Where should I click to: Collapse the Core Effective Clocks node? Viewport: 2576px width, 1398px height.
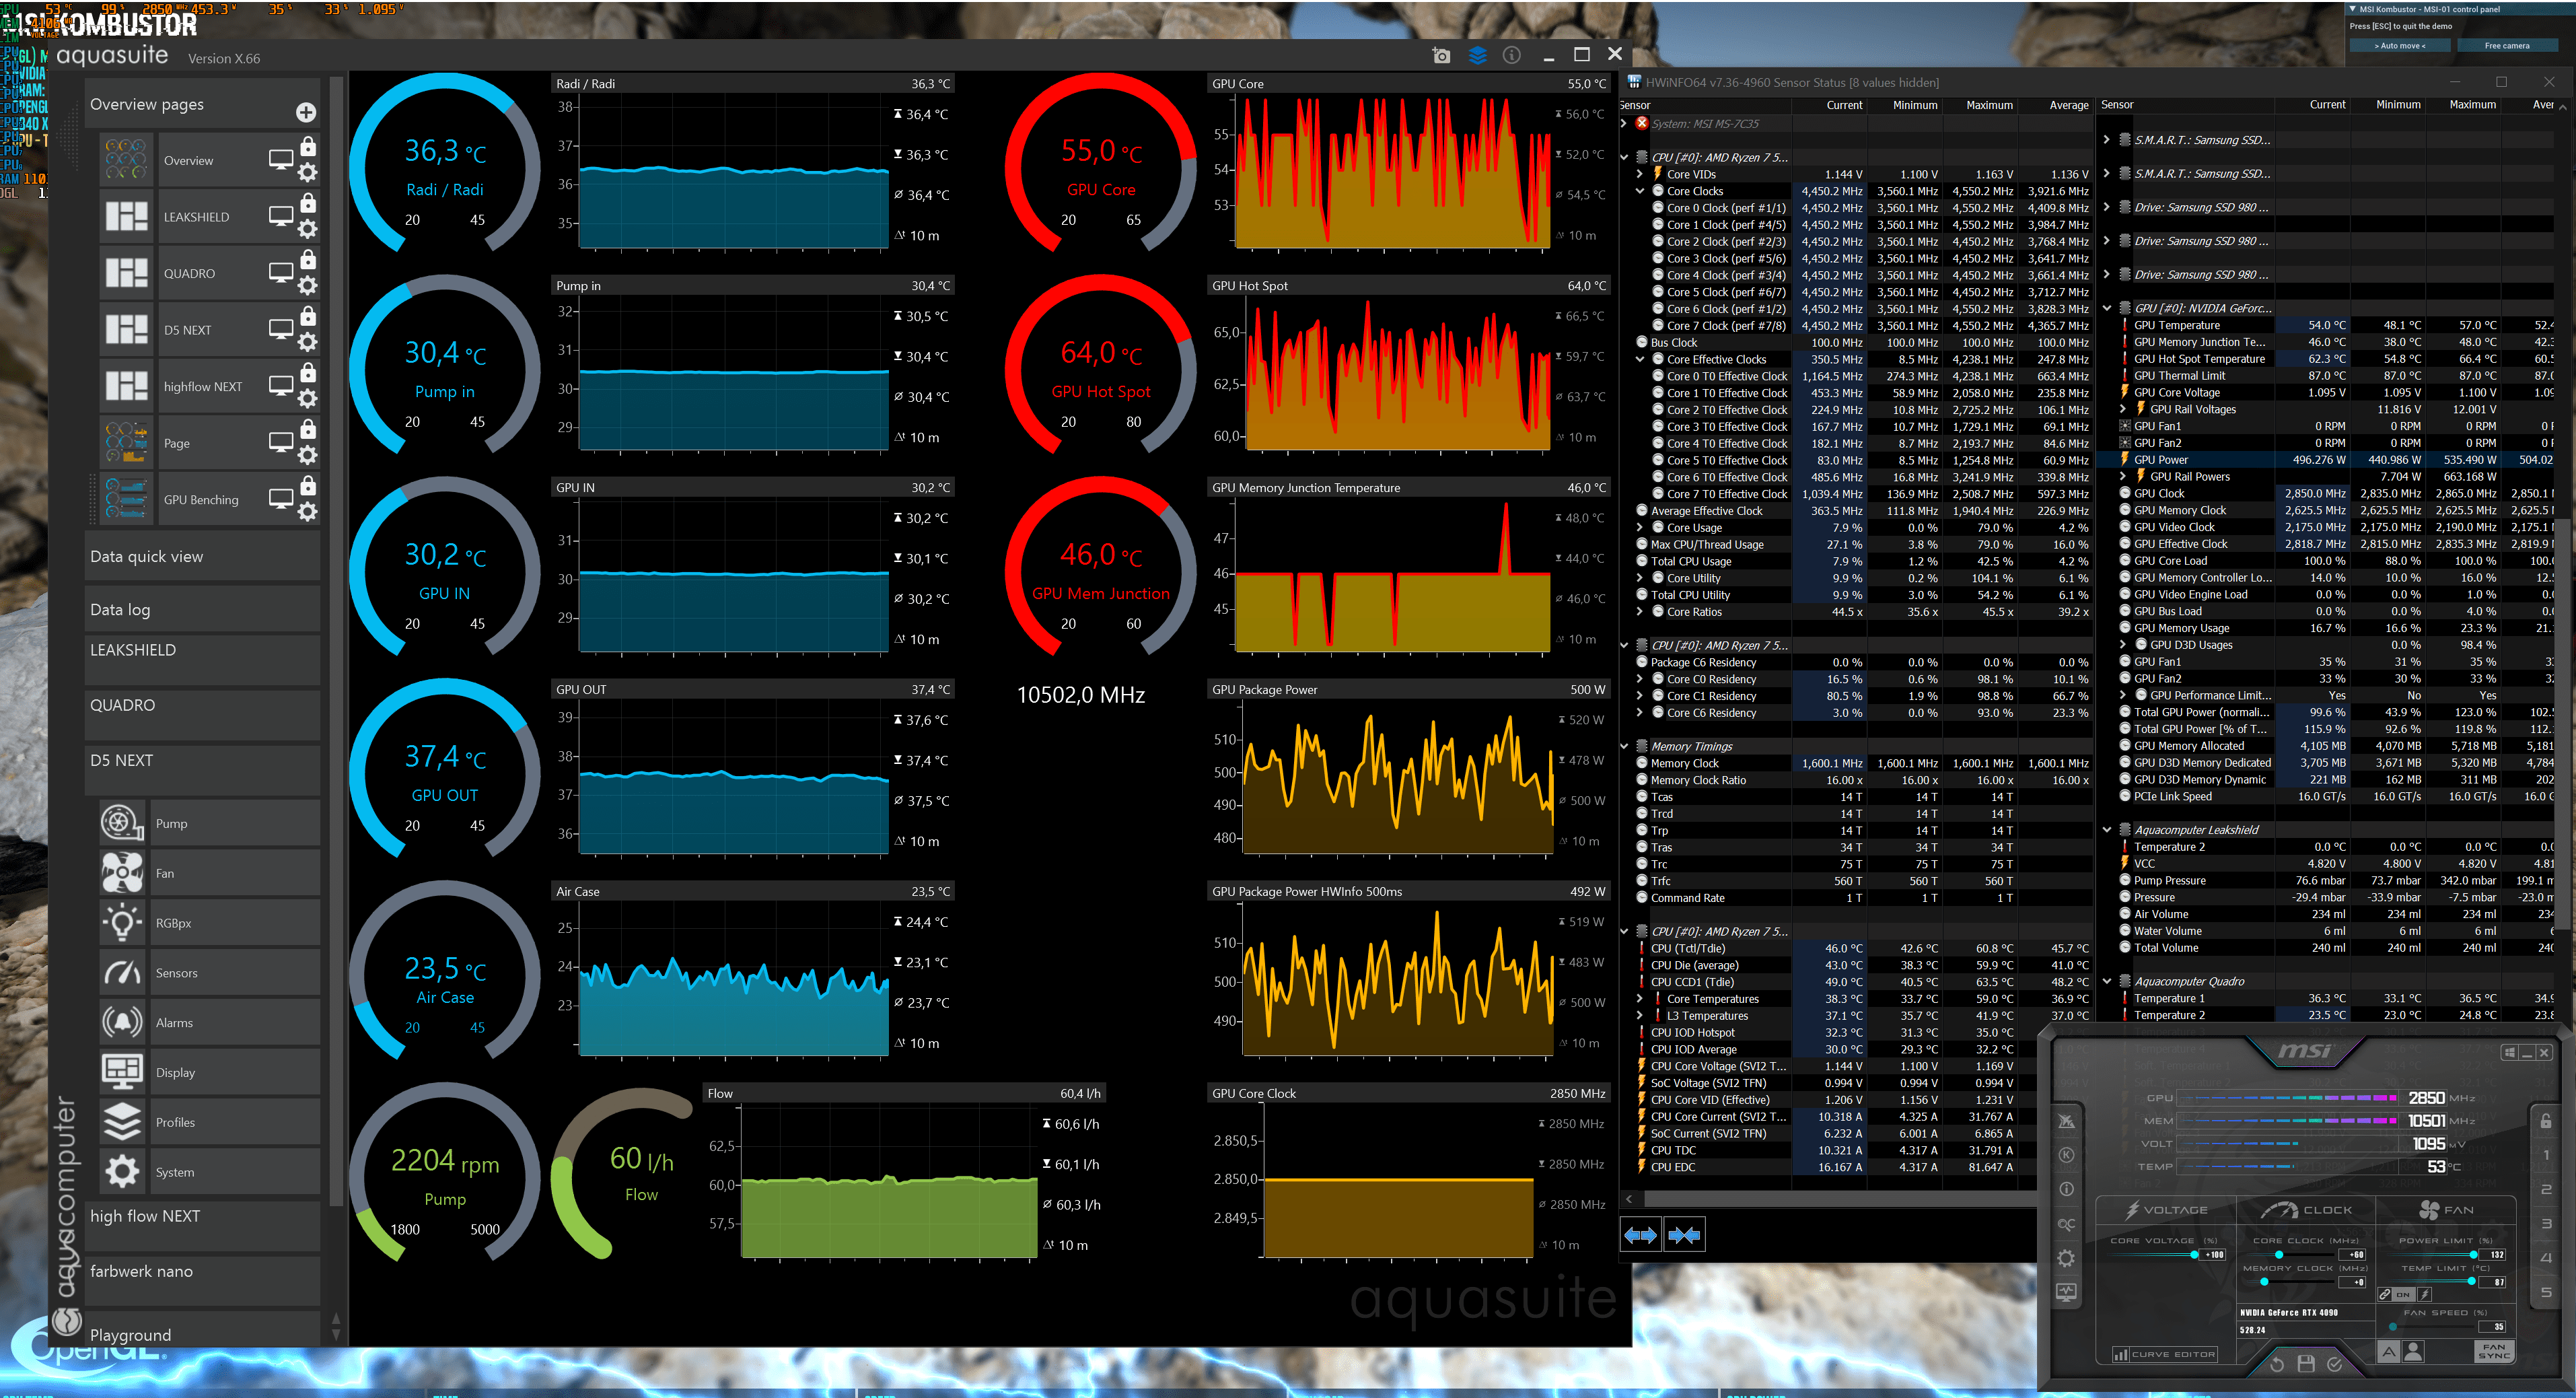pos(1640,359)
